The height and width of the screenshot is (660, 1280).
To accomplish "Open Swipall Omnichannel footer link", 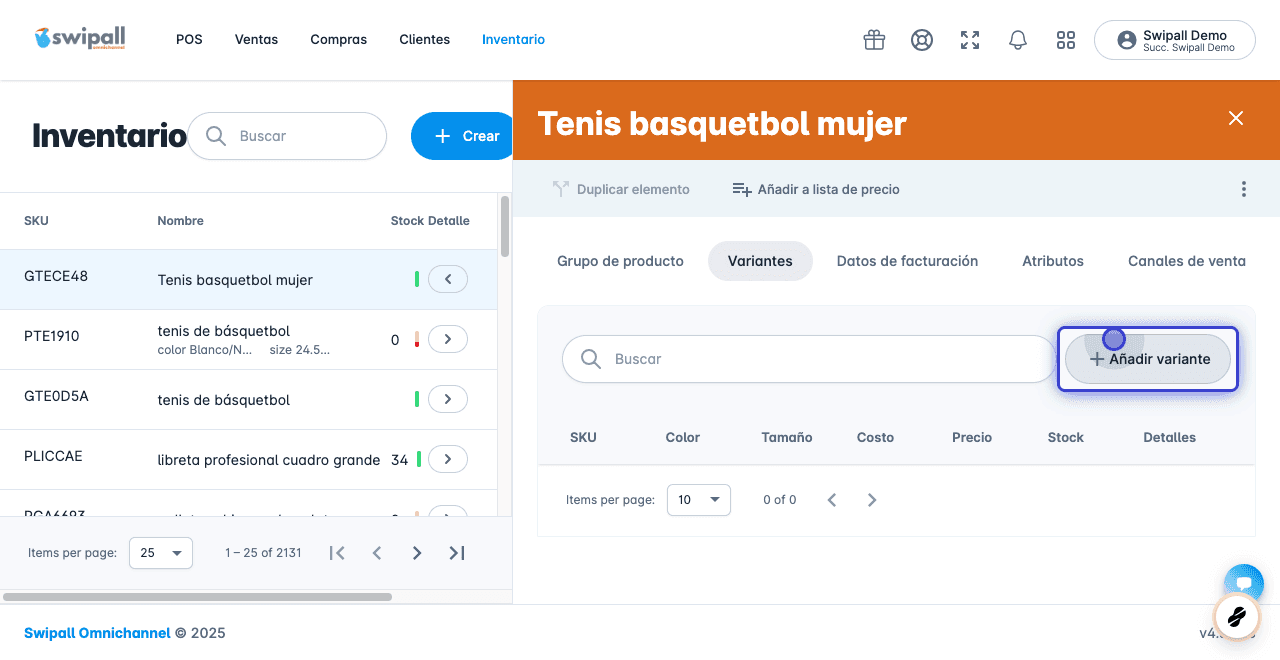I will (97, 633).
